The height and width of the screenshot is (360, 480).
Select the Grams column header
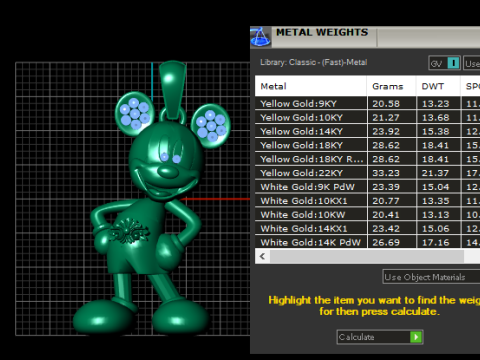(392, 86)
